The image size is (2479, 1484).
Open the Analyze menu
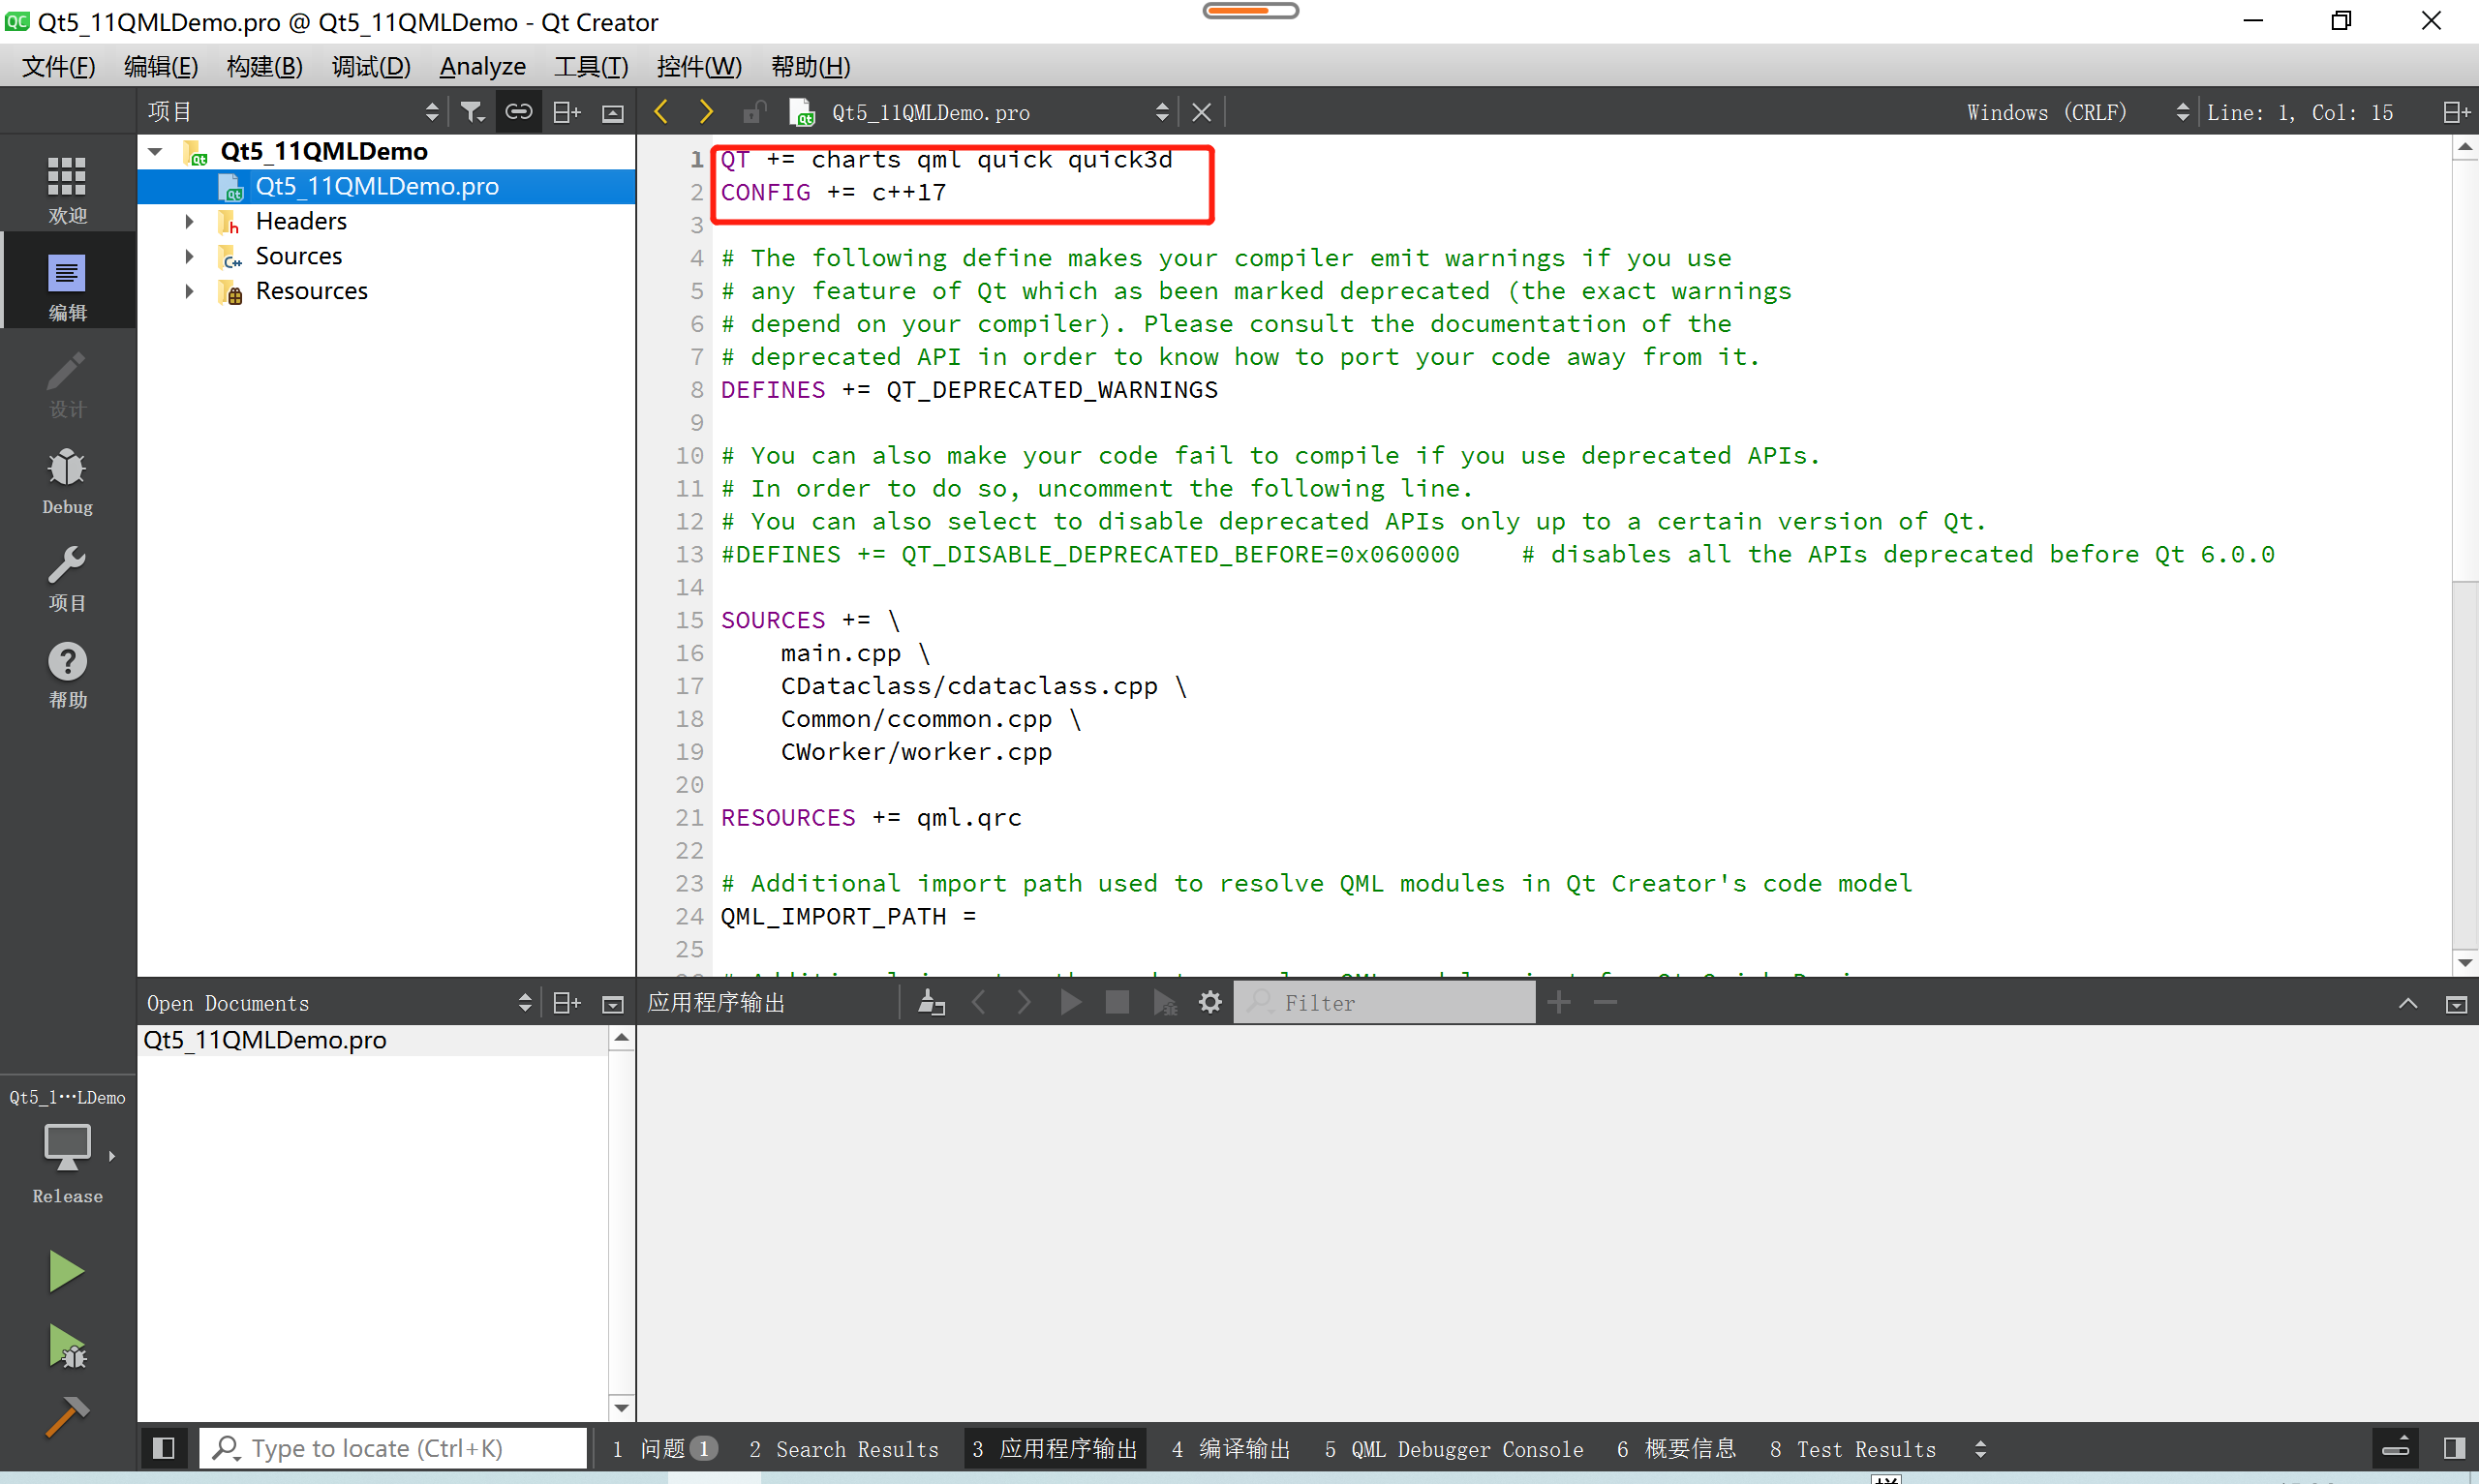click(482, 67)
